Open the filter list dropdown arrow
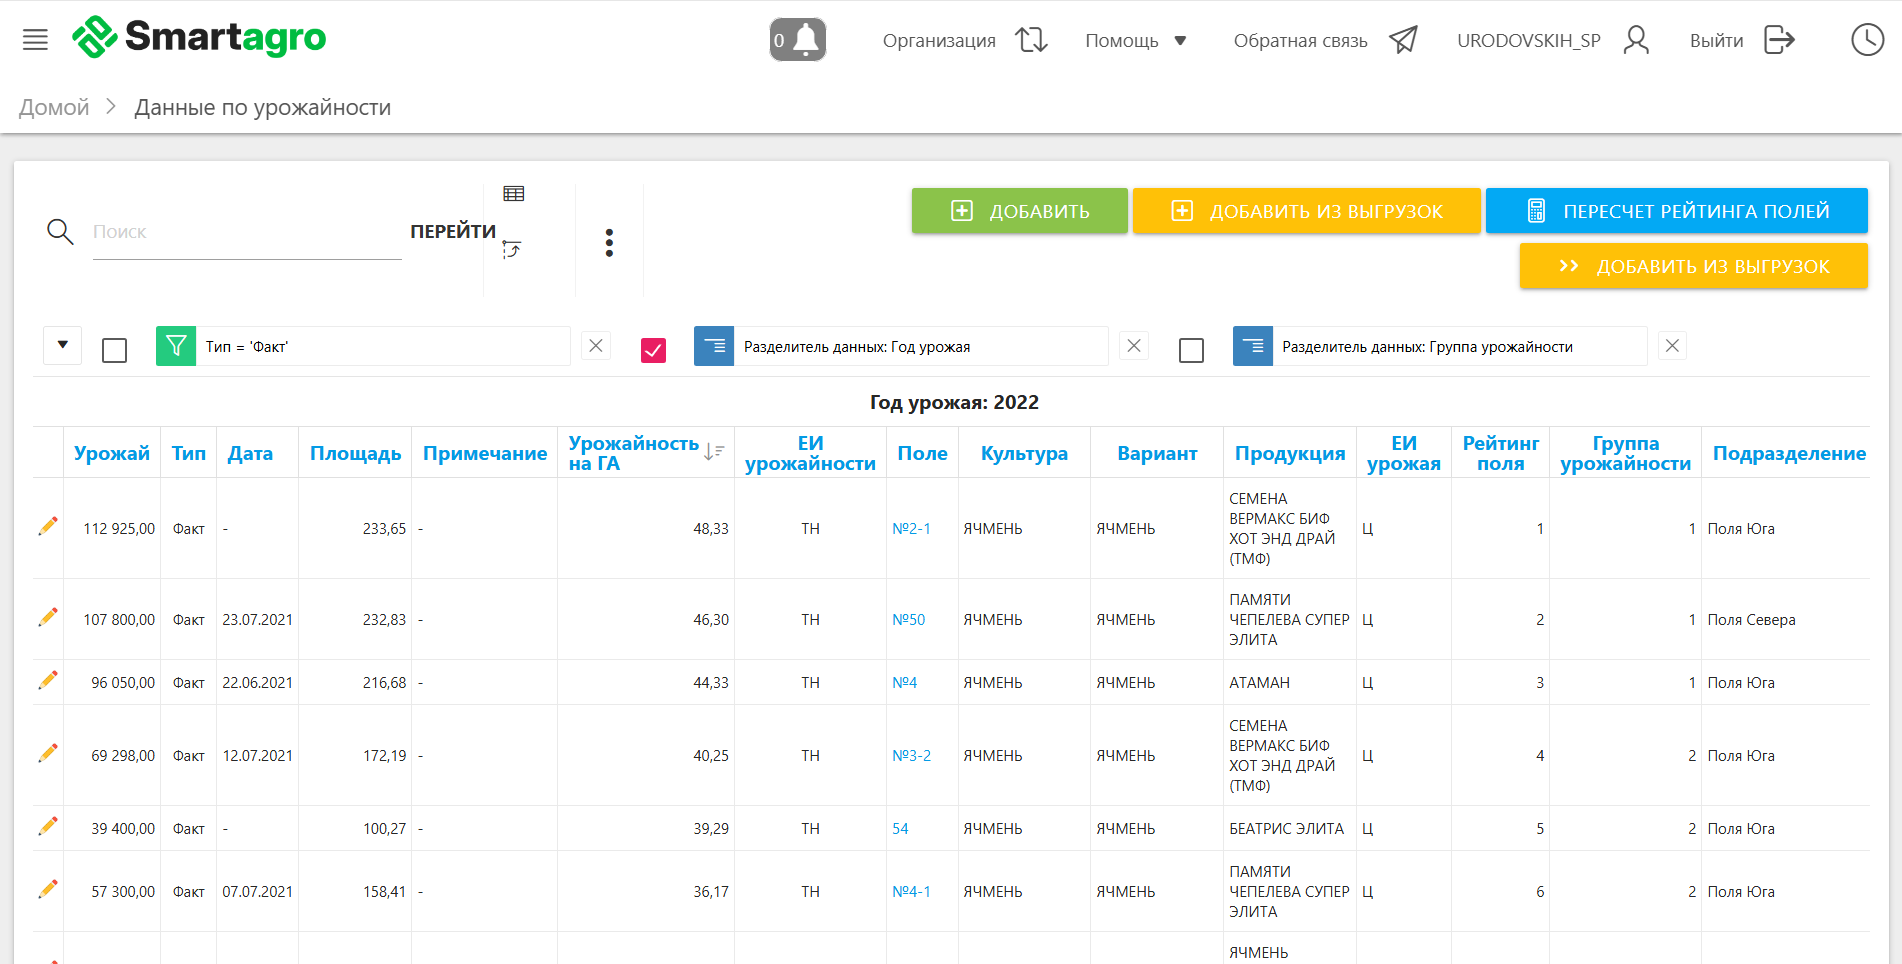 63,346
